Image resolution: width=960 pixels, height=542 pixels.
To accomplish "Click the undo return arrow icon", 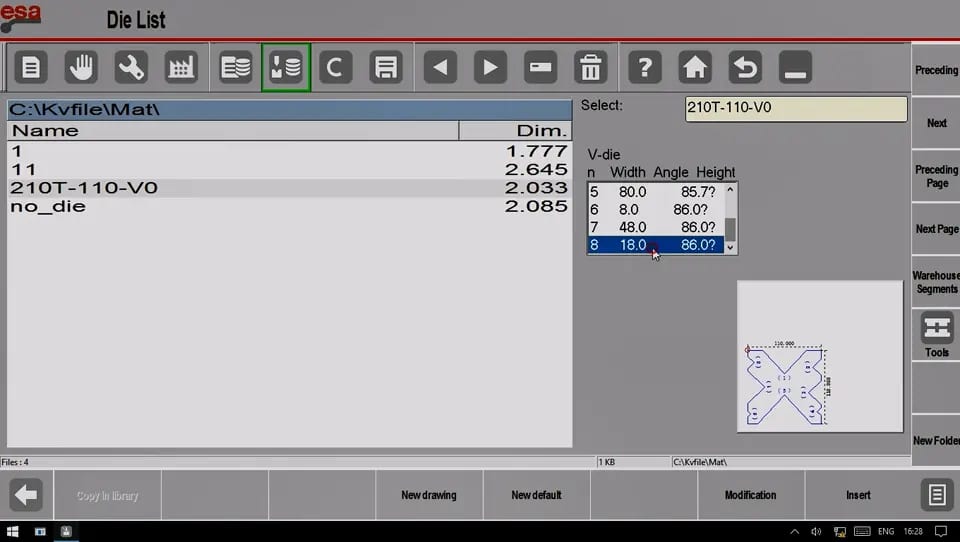I will click(745, 67).
